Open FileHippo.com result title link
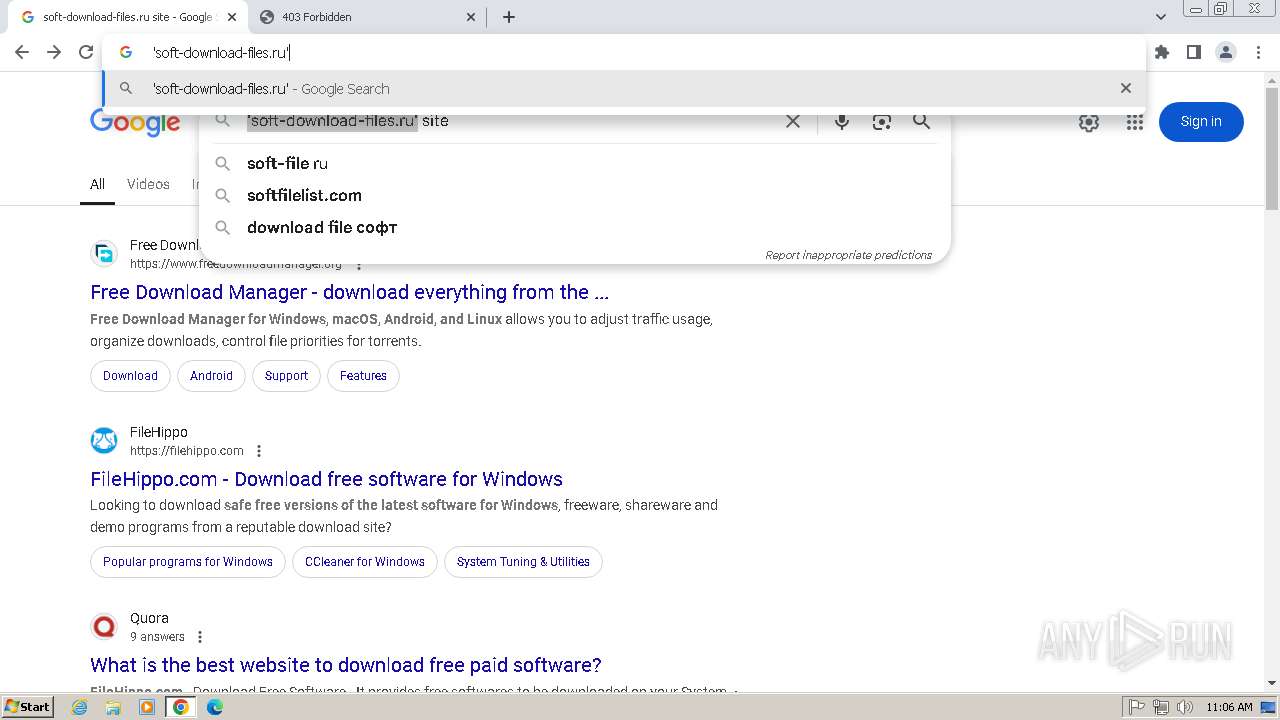The image size is (1280, 720). 326,479
